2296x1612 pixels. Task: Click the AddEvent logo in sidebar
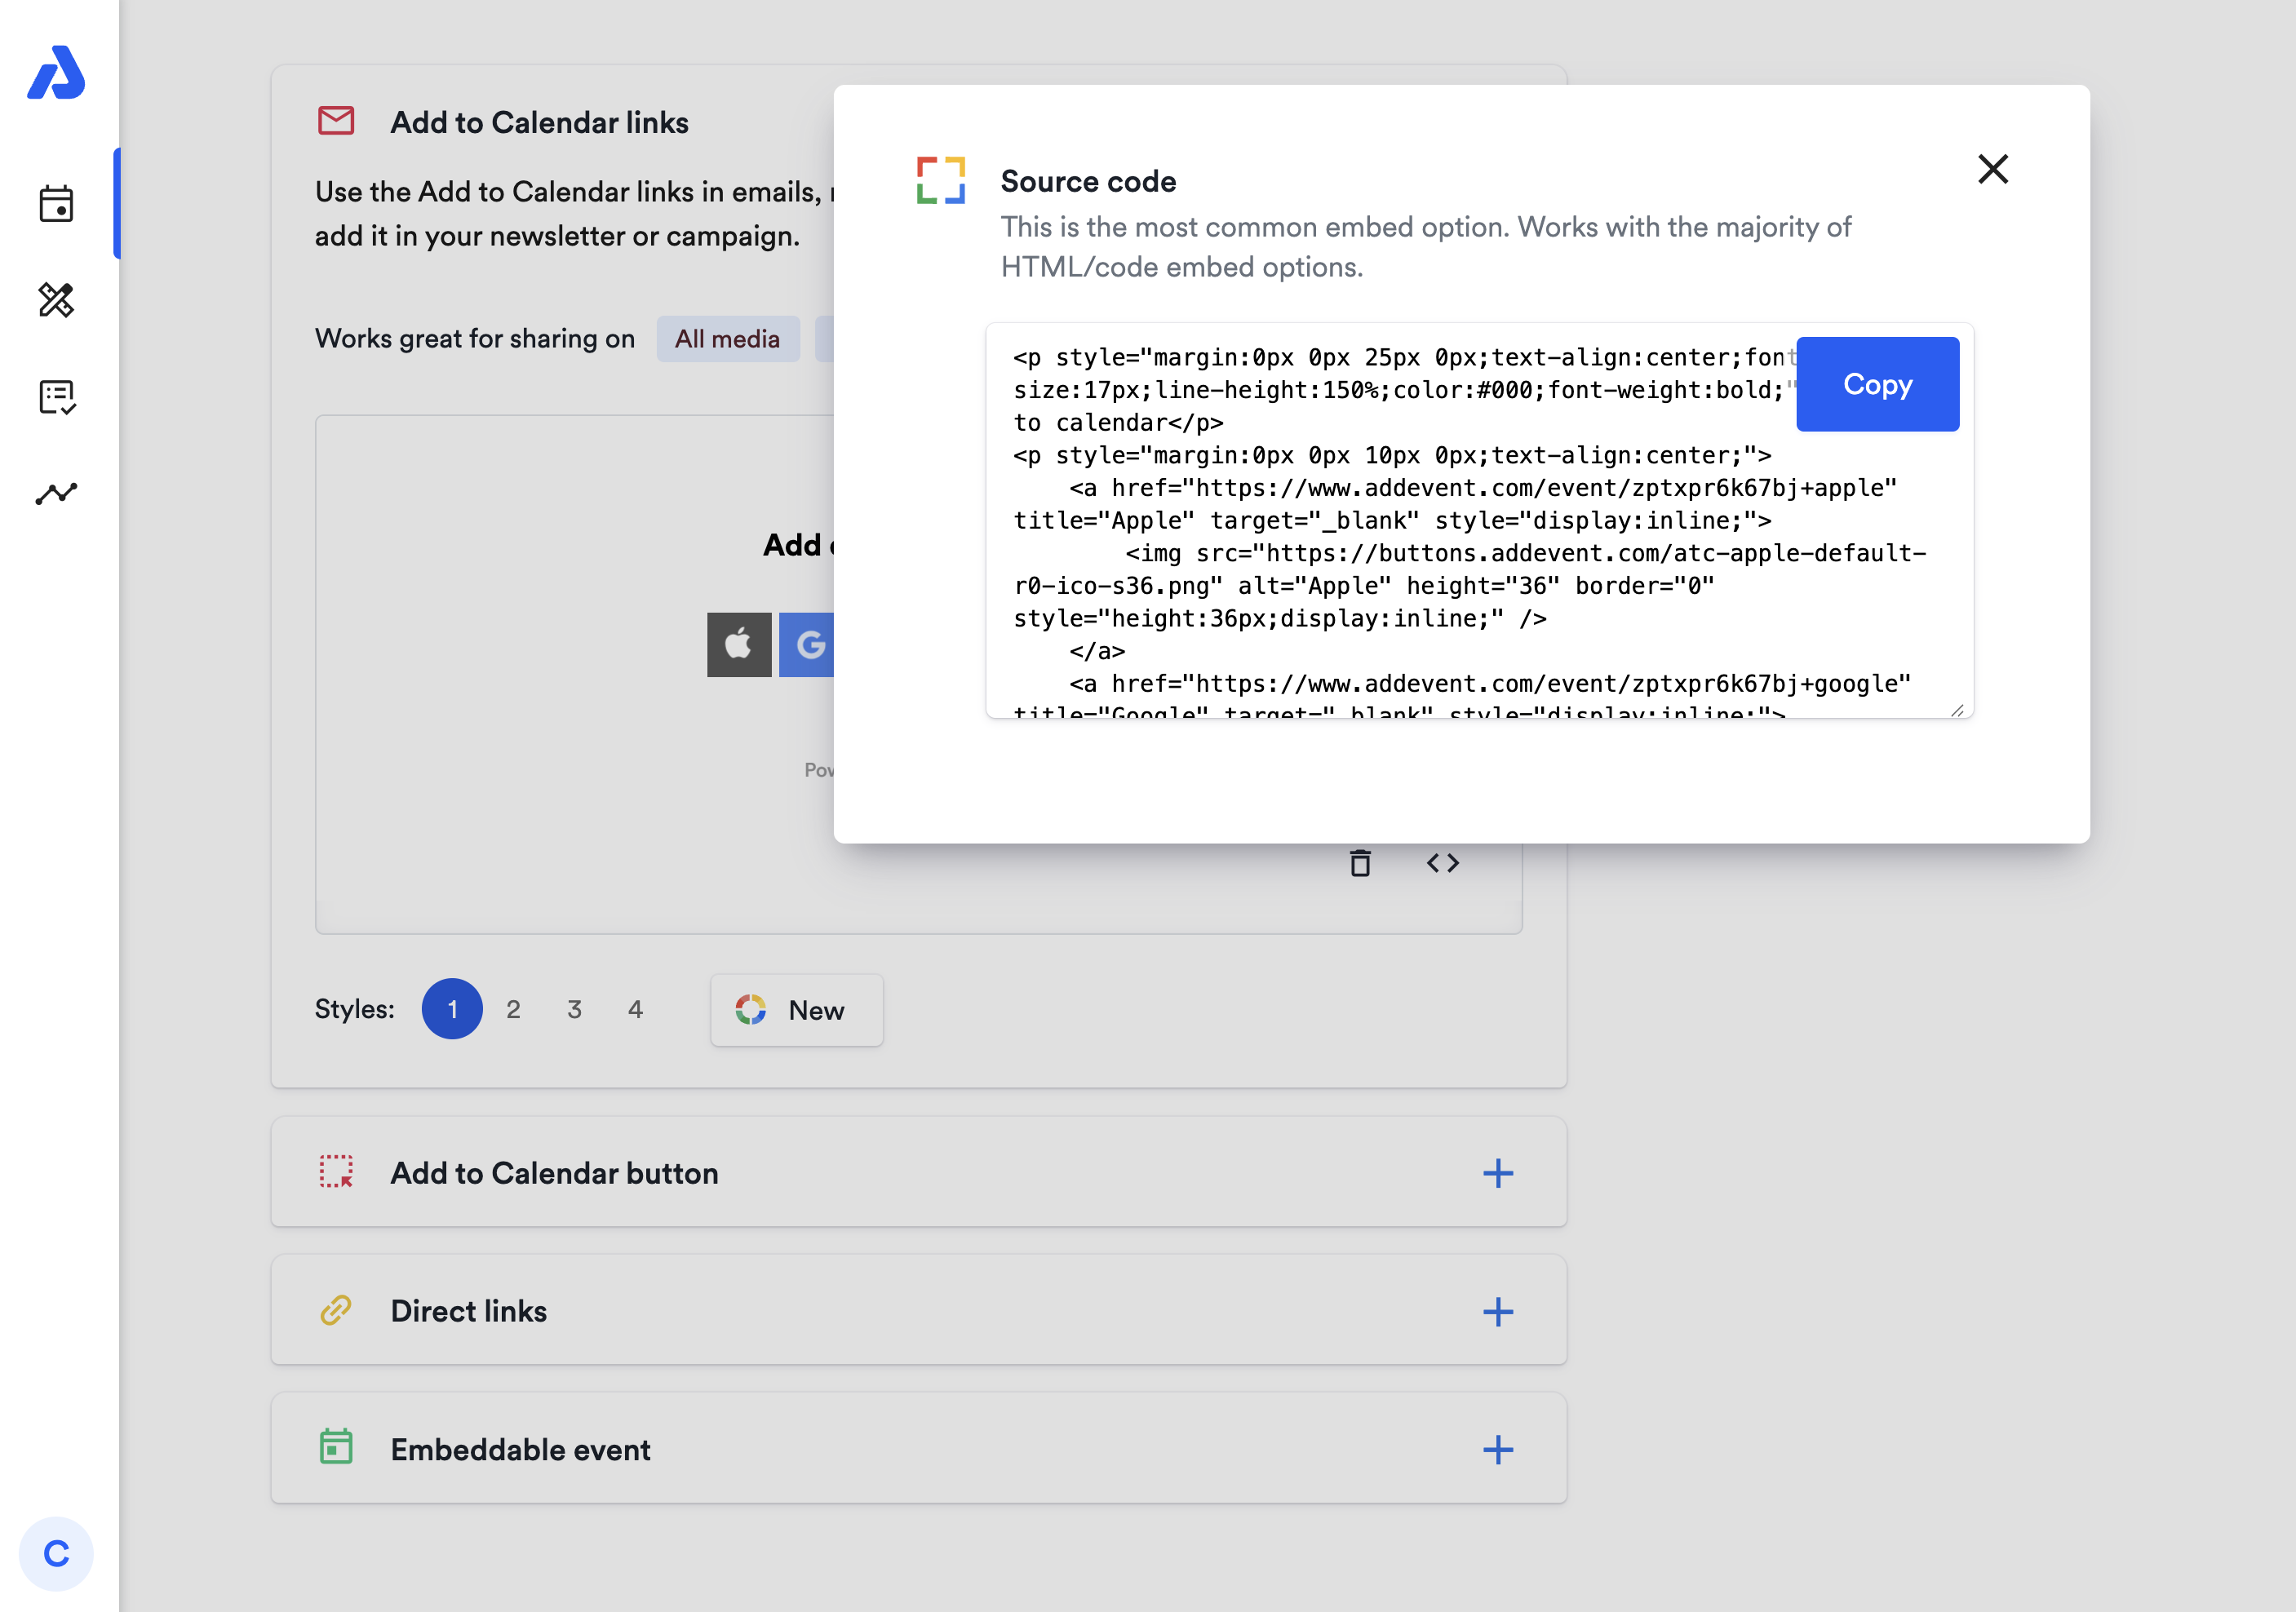(x=56, y=72)
